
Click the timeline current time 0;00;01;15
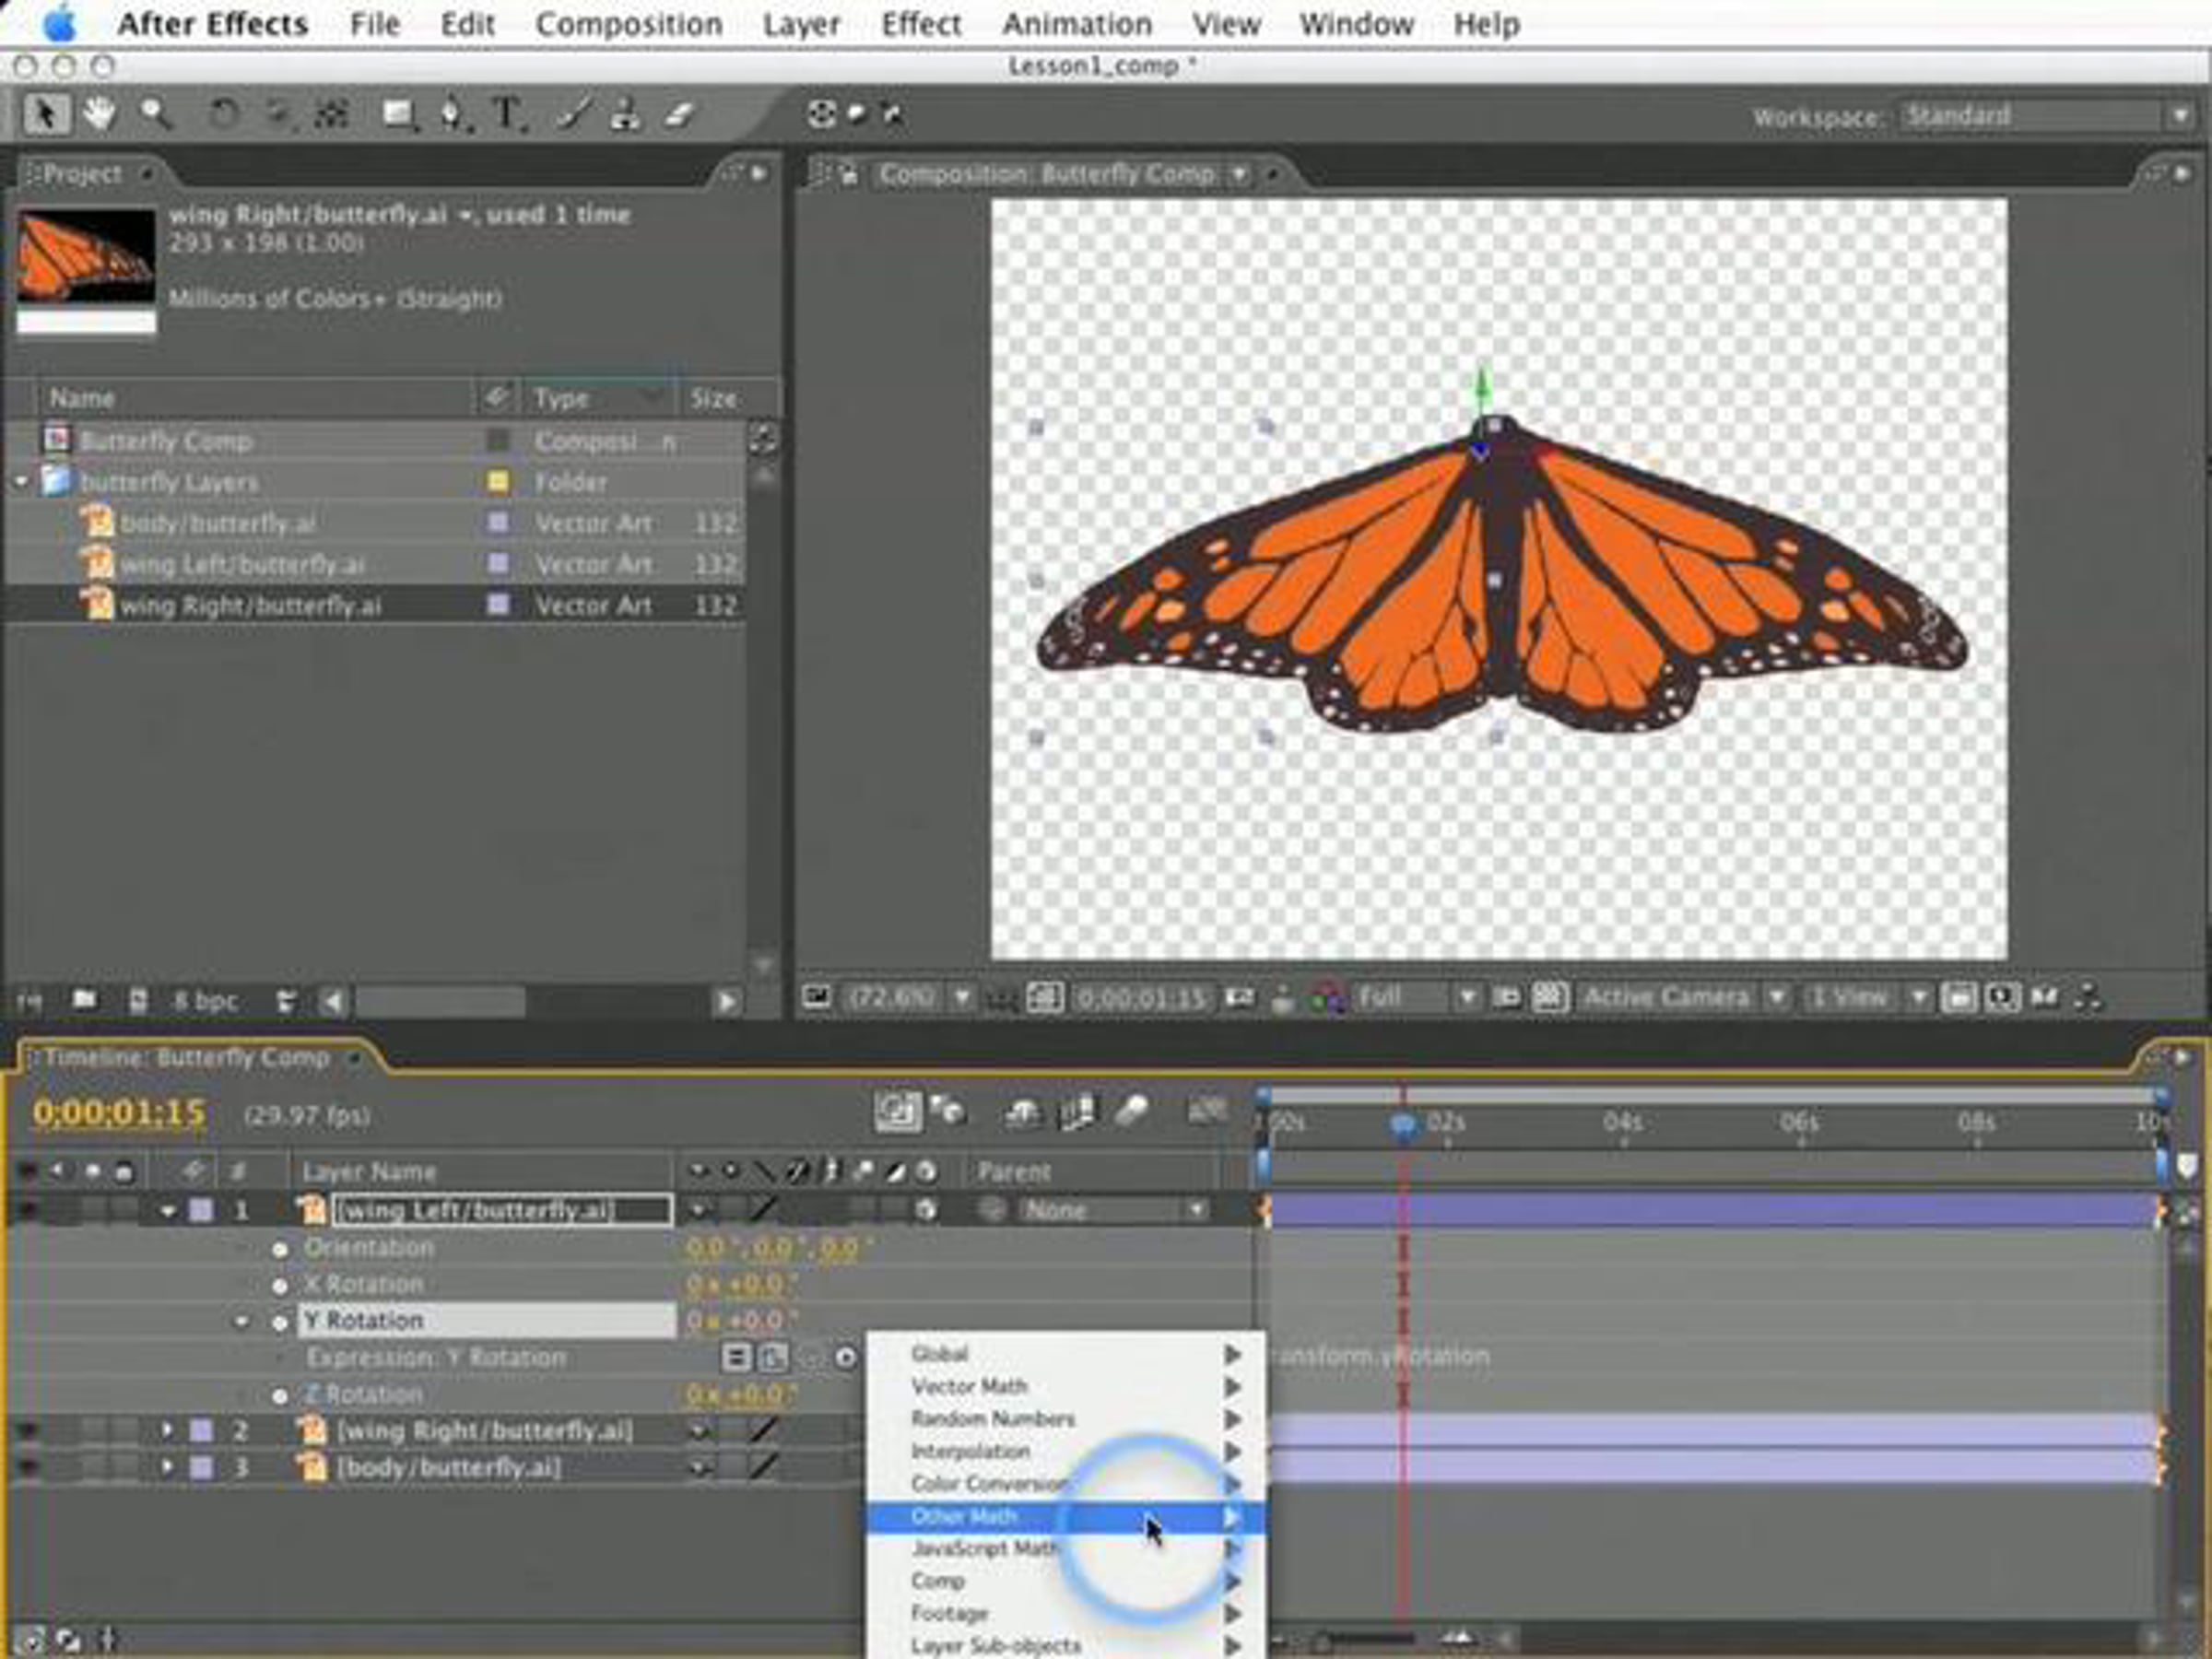point(119,1113)
